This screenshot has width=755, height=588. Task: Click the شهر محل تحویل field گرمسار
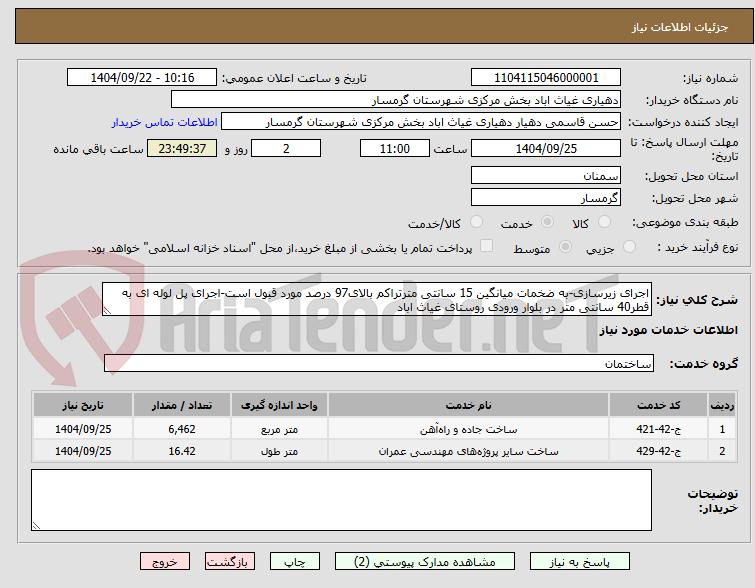[546, 197]
